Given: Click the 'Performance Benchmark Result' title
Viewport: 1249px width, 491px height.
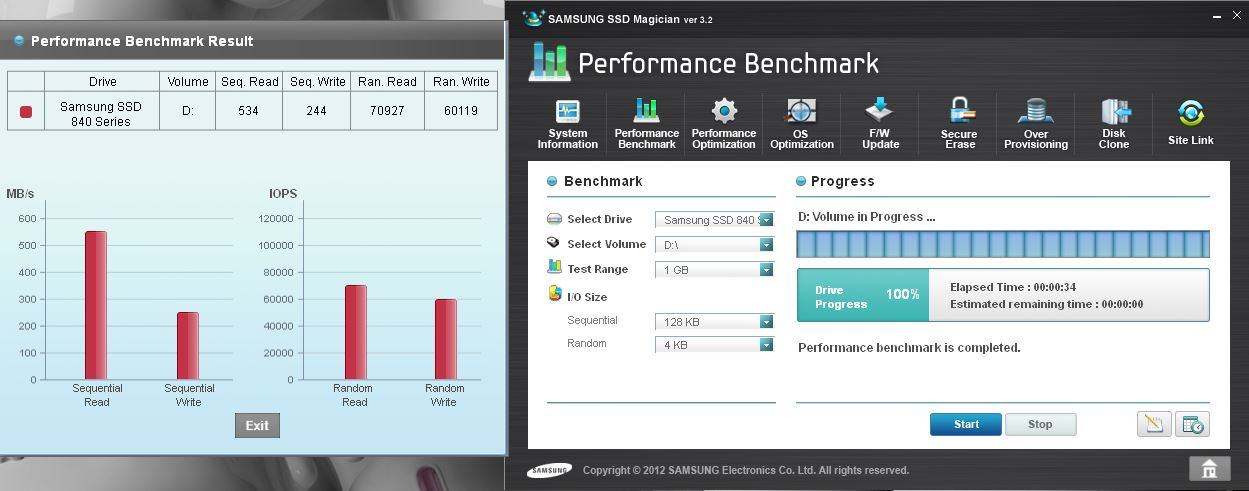Looking at the screenshot, I should point(142,41).
